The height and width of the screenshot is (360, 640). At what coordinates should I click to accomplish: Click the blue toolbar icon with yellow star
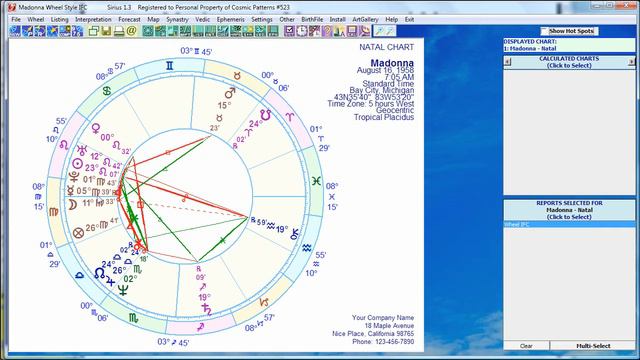tap(53, 31)
